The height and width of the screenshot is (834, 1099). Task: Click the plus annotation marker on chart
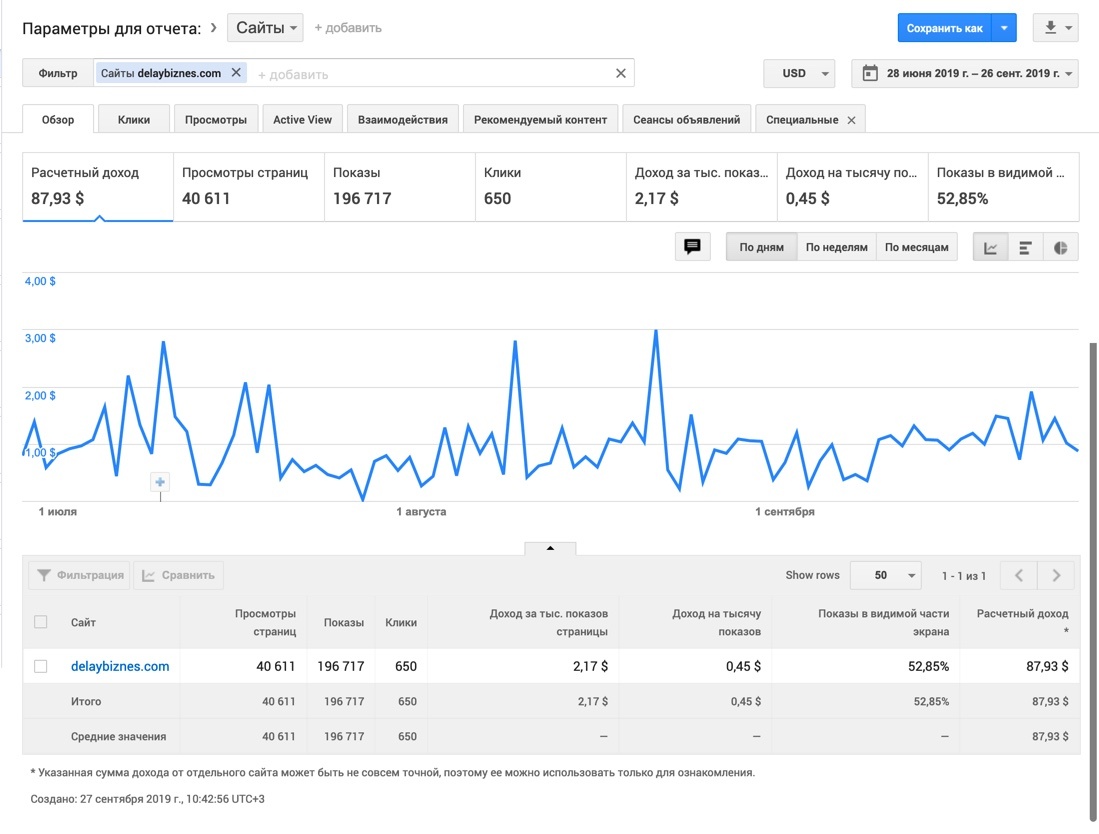(160, 482)
